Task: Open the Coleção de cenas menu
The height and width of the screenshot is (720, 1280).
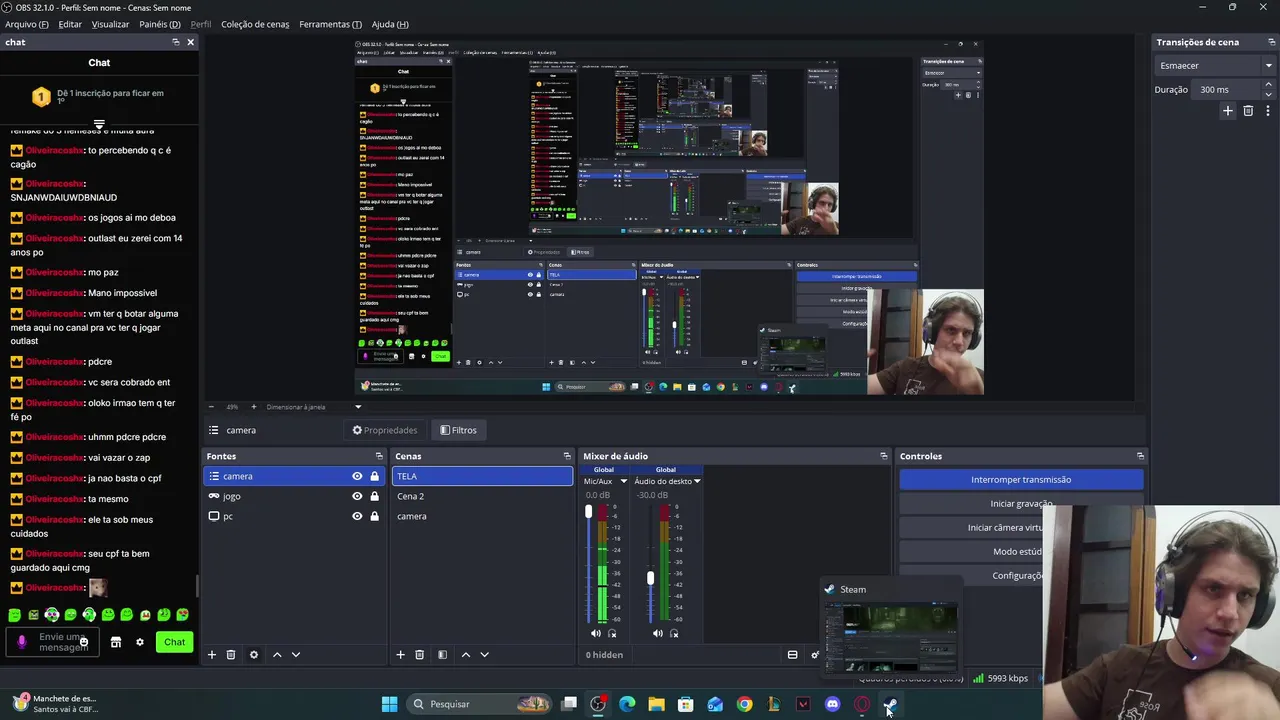Action: (255, 24)
